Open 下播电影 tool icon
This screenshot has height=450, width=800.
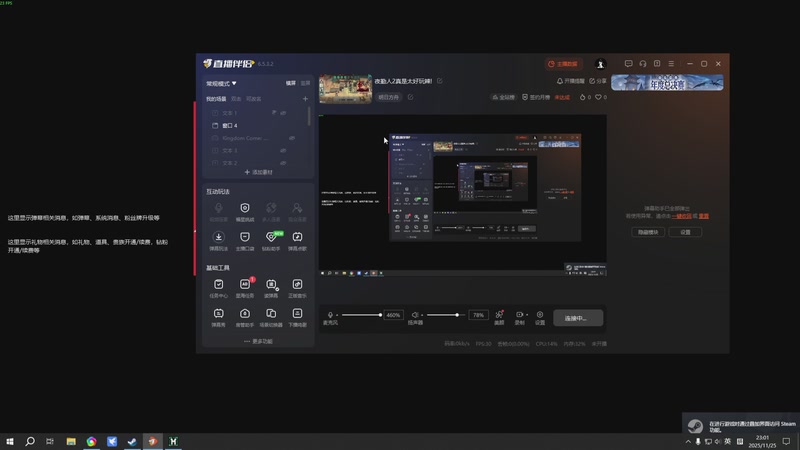coord(297,313)
